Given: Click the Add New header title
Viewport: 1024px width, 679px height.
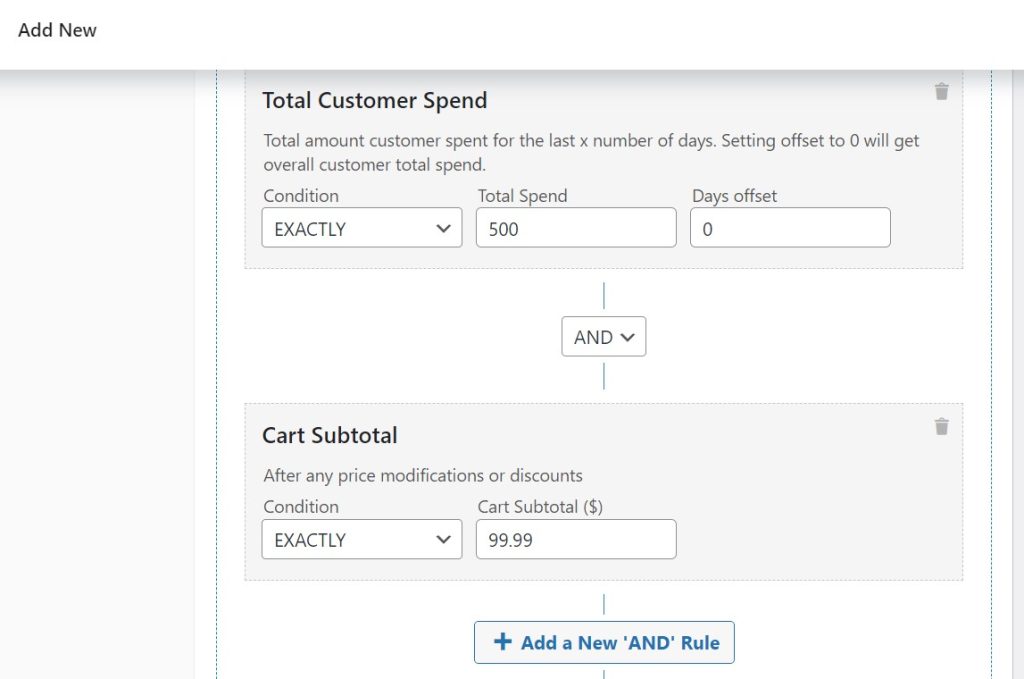Looking at the screenshot, I should [x=57, y=30].
